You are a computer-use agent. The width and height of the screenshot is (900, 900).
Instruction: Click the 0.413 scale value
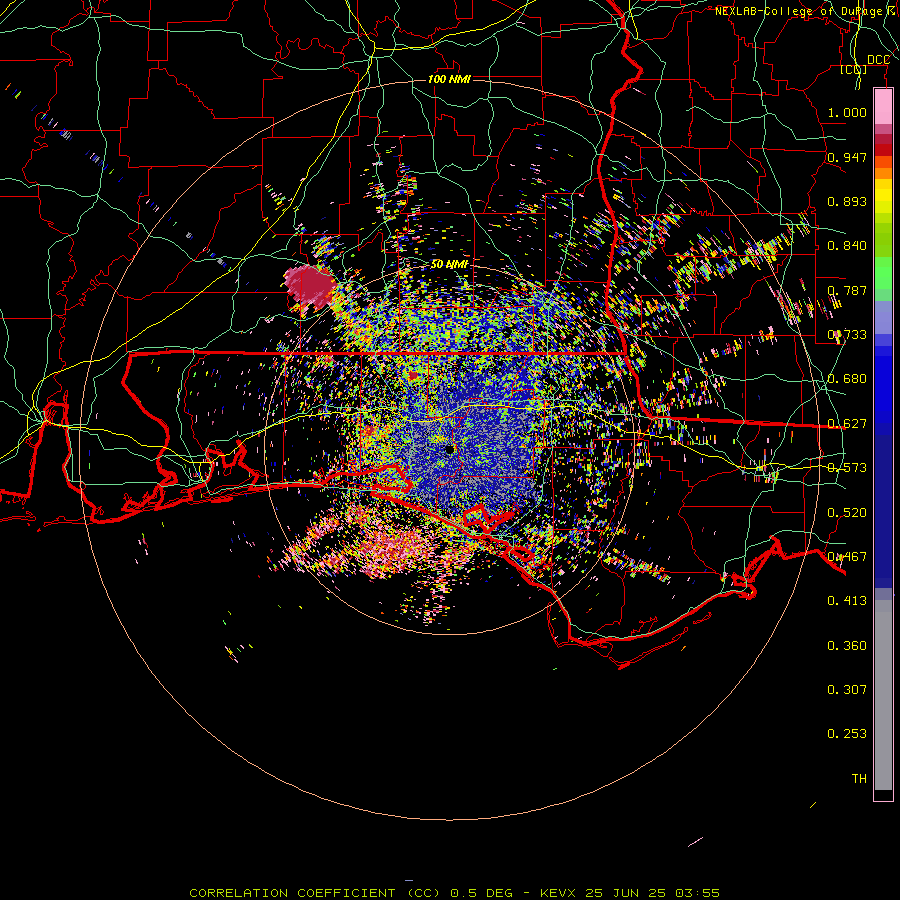coord(847,600)
